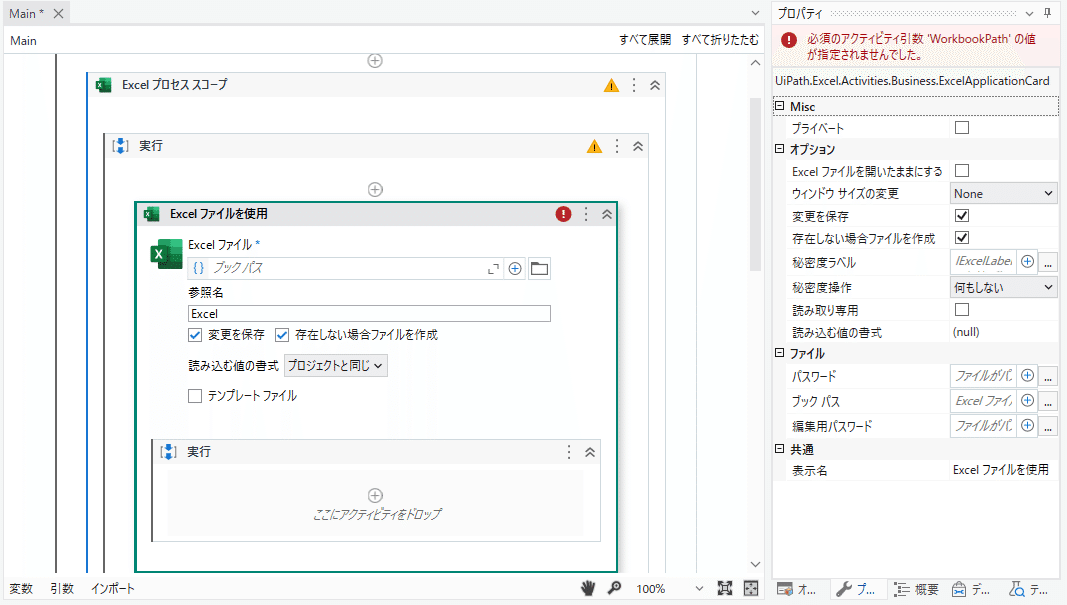The image size is (1067, 605).
Task: Open the インポート panel
Action: 113,589
